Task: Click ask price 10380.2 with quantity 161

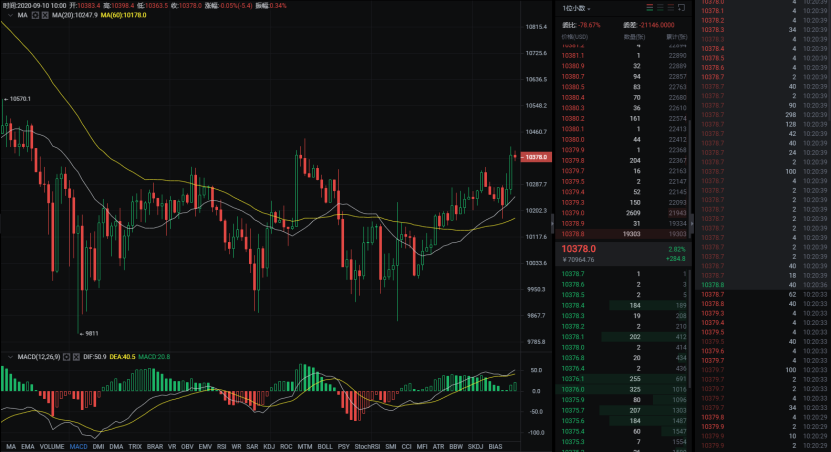Action: tap(573, 119)
